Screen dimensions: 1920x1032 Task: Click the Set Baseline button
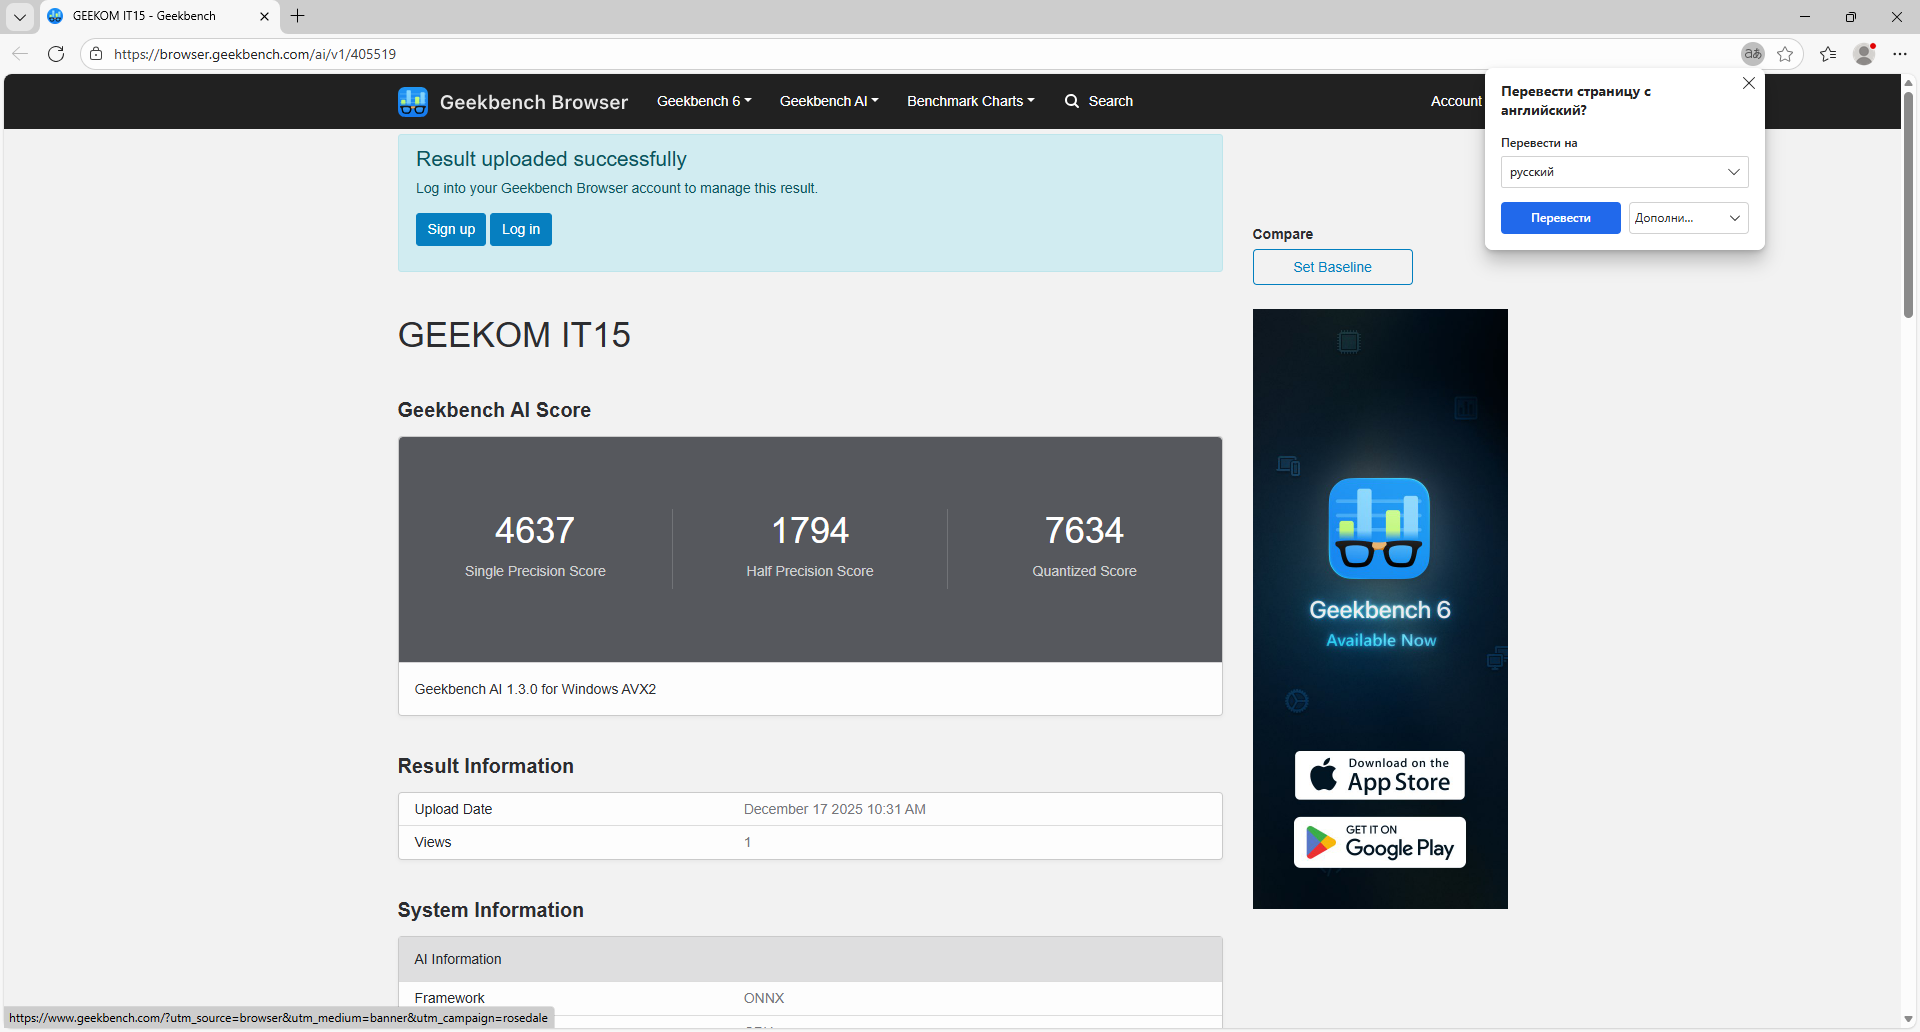[x=1332, y=267]
